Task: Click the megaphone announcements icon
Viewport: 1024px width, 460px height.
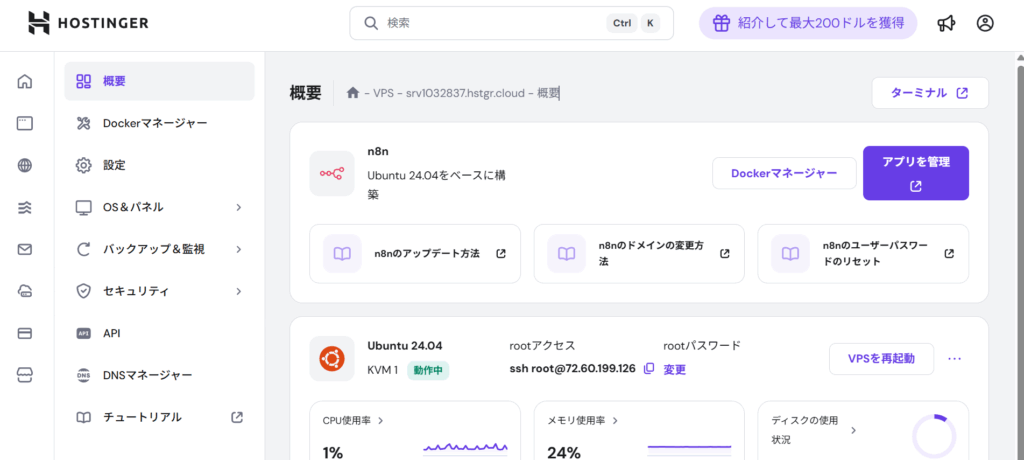Action: [x=946, y=23]
